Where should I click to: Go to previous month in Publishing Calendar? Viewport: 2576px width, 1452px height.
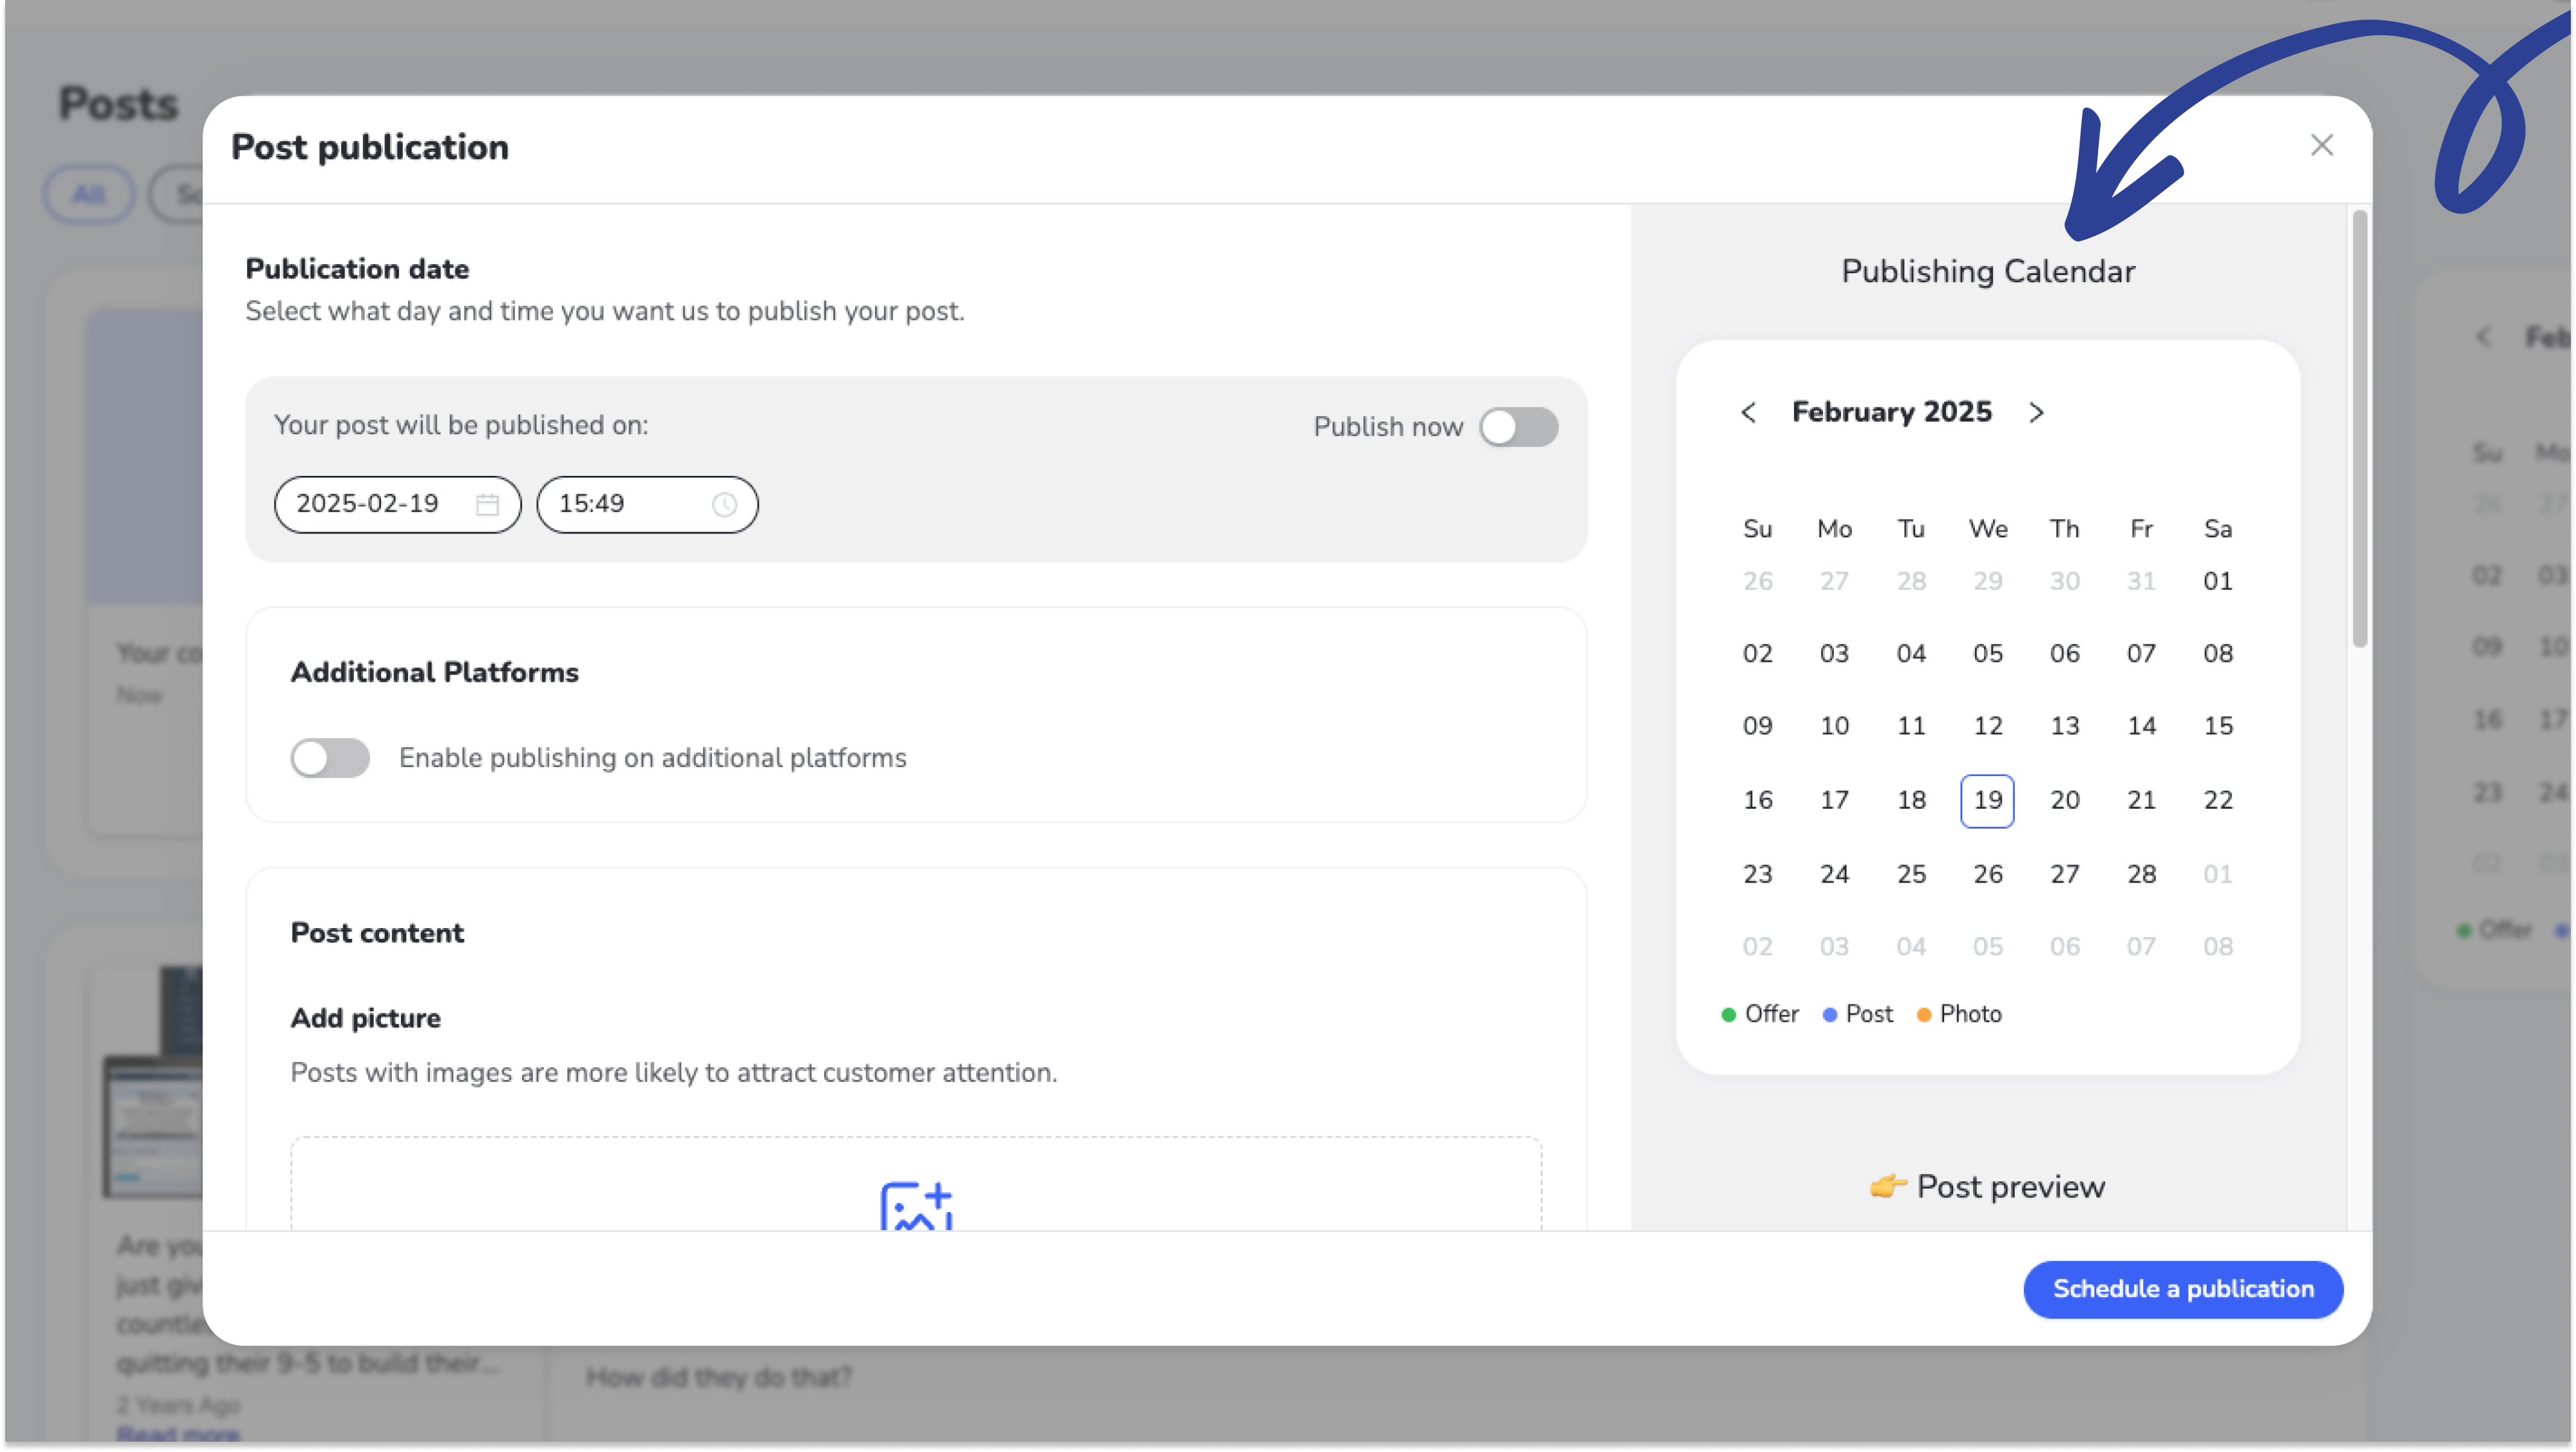[1748, 413]
